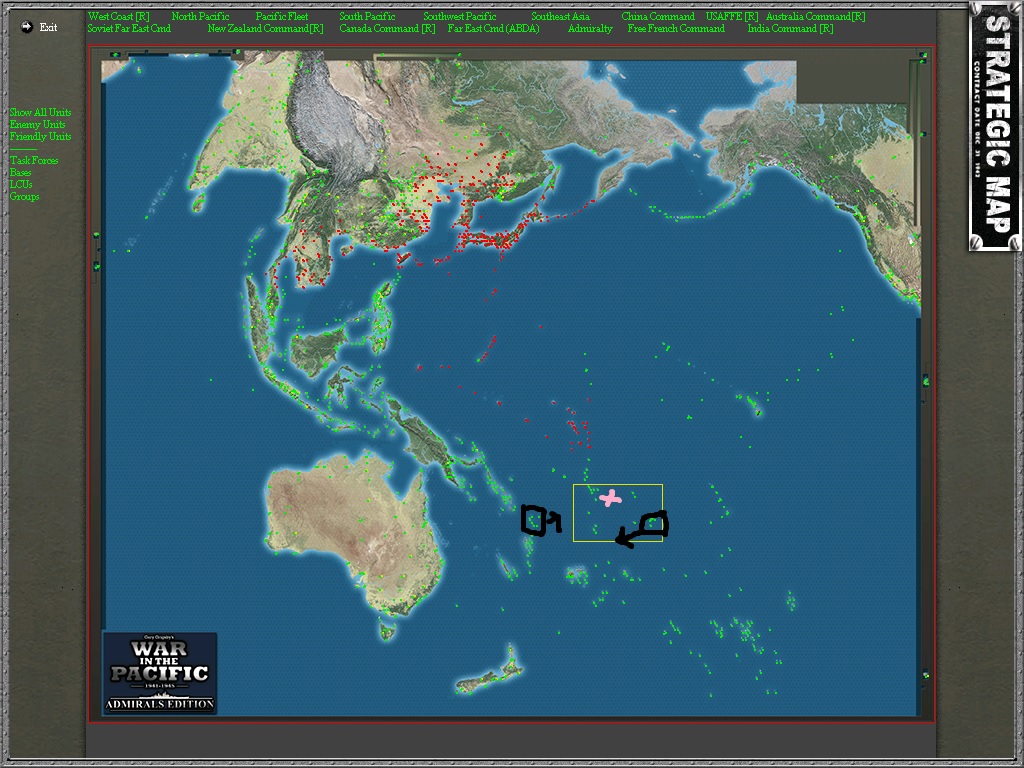Toggle LCUs display on map
The height and width of the screenshot is (768, 1024).
click(x=21, y=184)
